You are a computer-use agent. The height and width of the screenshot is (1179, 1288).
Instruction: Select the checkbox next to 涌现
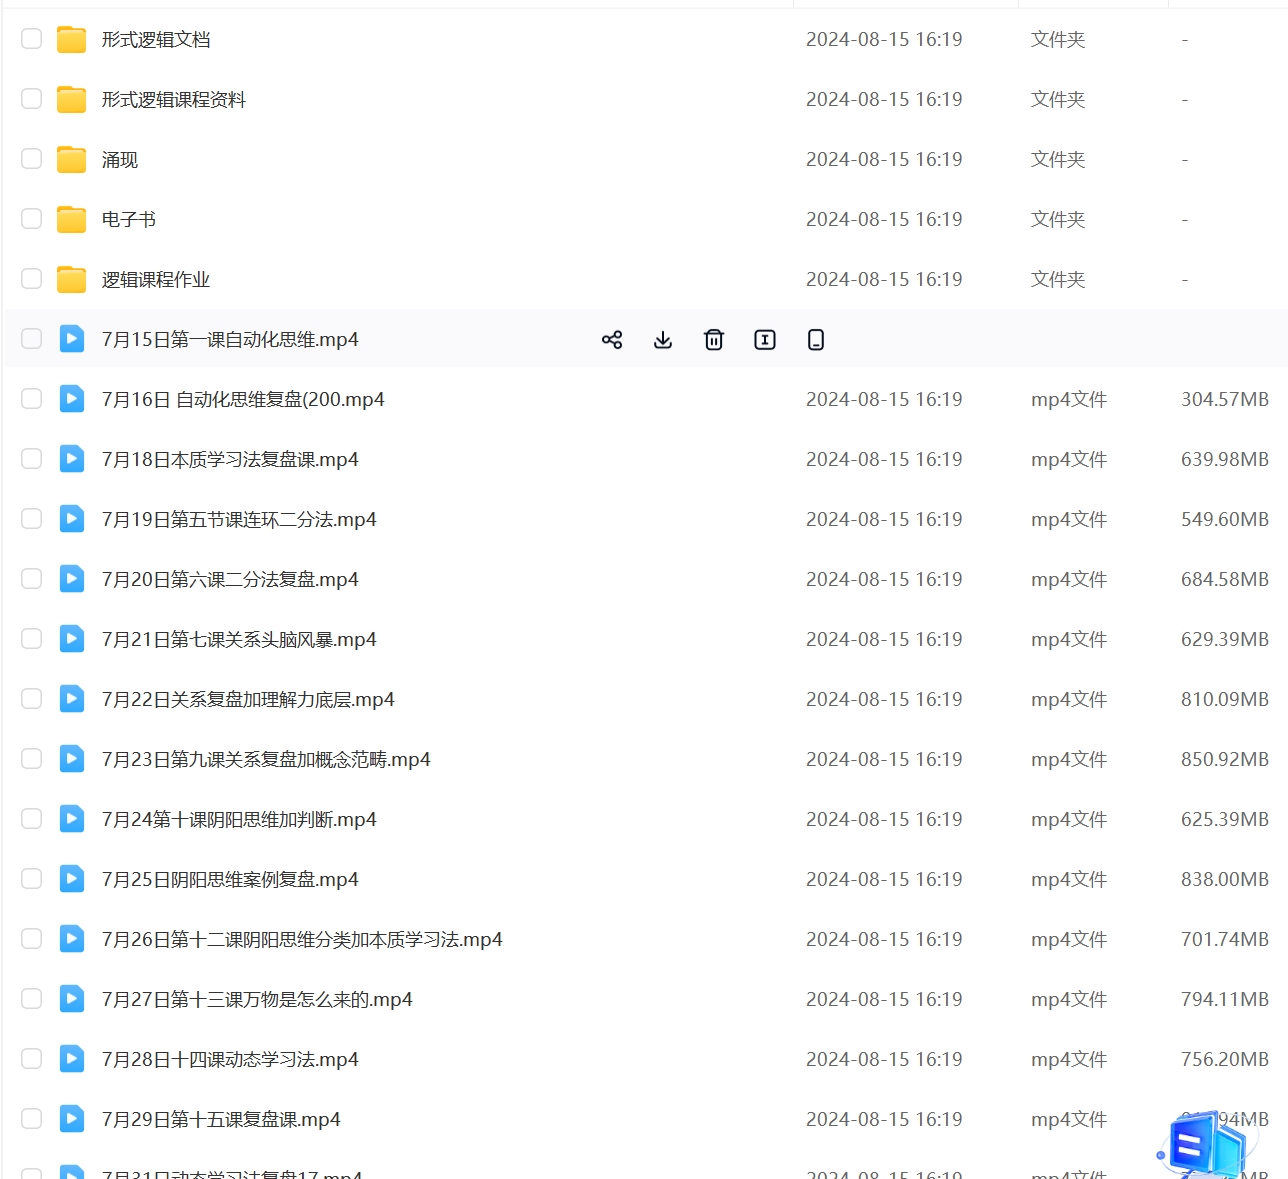(32, 159)
